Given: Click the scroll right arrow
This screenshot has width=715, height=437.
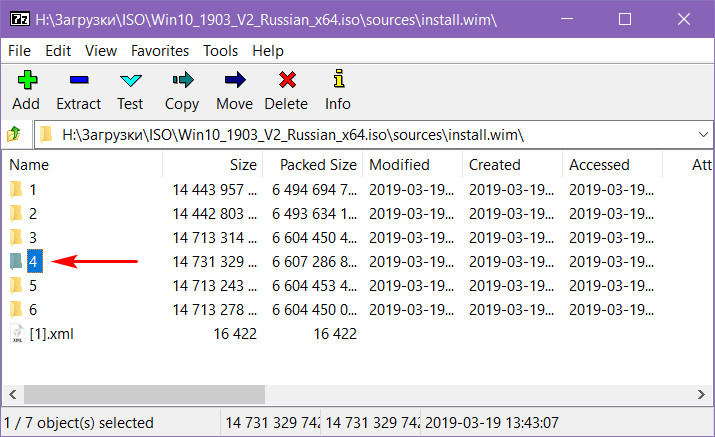Looking at the screenshot, I should point(701,394).
